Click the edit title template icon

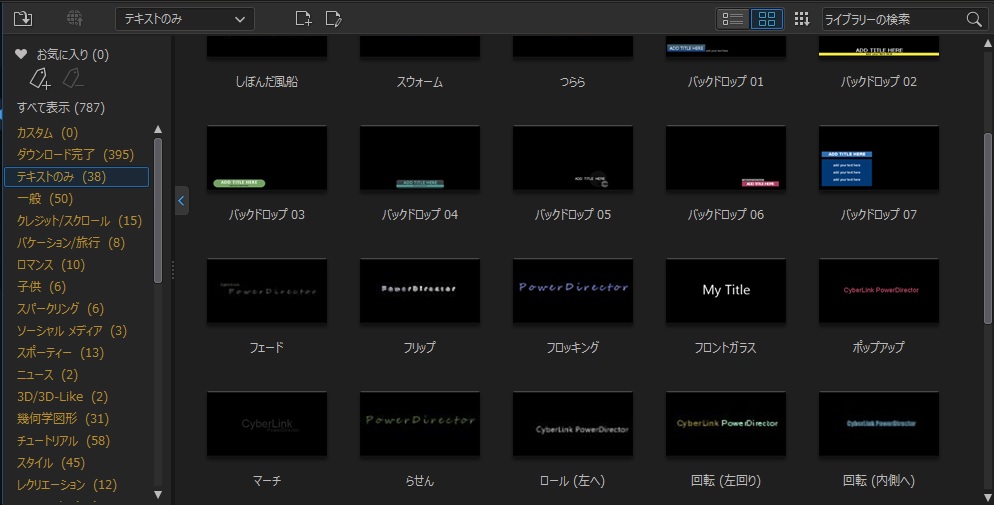333,18
